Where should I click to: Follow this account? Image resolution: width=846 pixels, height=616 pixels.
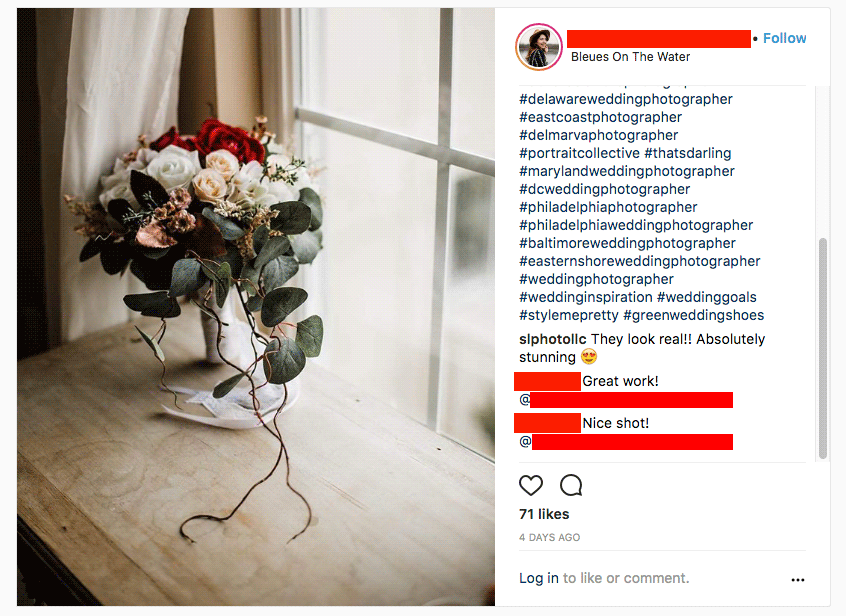point(784,38)
